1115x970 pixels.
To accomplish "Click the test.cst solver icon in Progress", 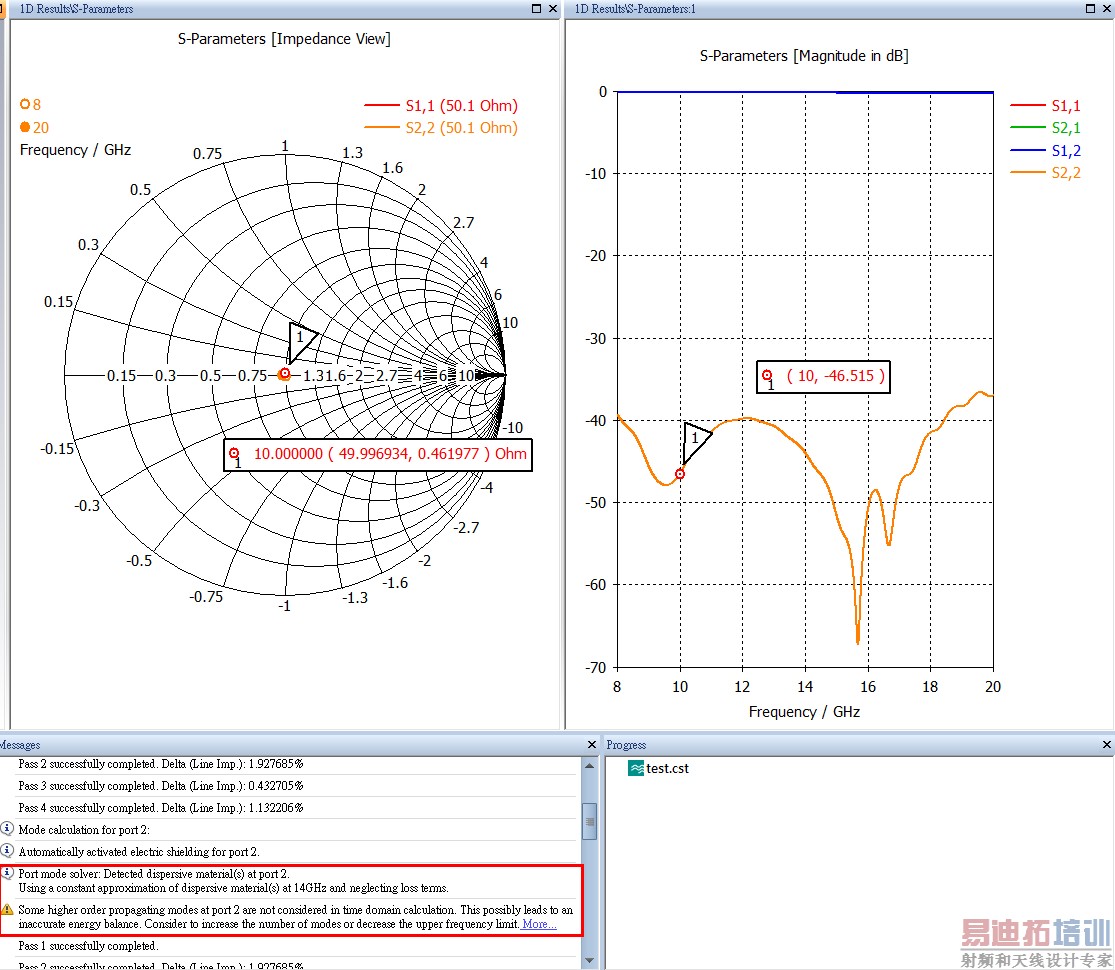I will click(636, 768).
